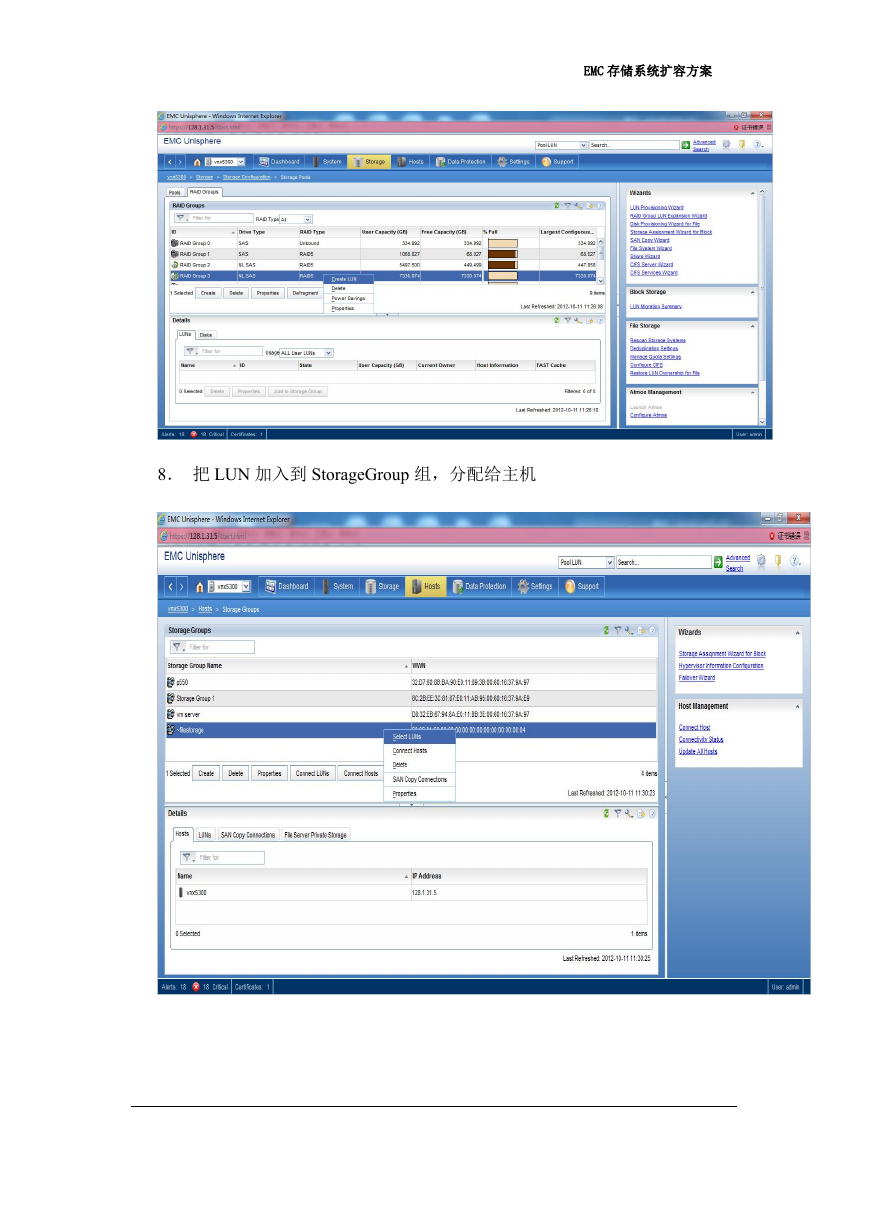Click the green search go button in lower window
This screenshot has width=869, height=1228.
coord(716,562)
